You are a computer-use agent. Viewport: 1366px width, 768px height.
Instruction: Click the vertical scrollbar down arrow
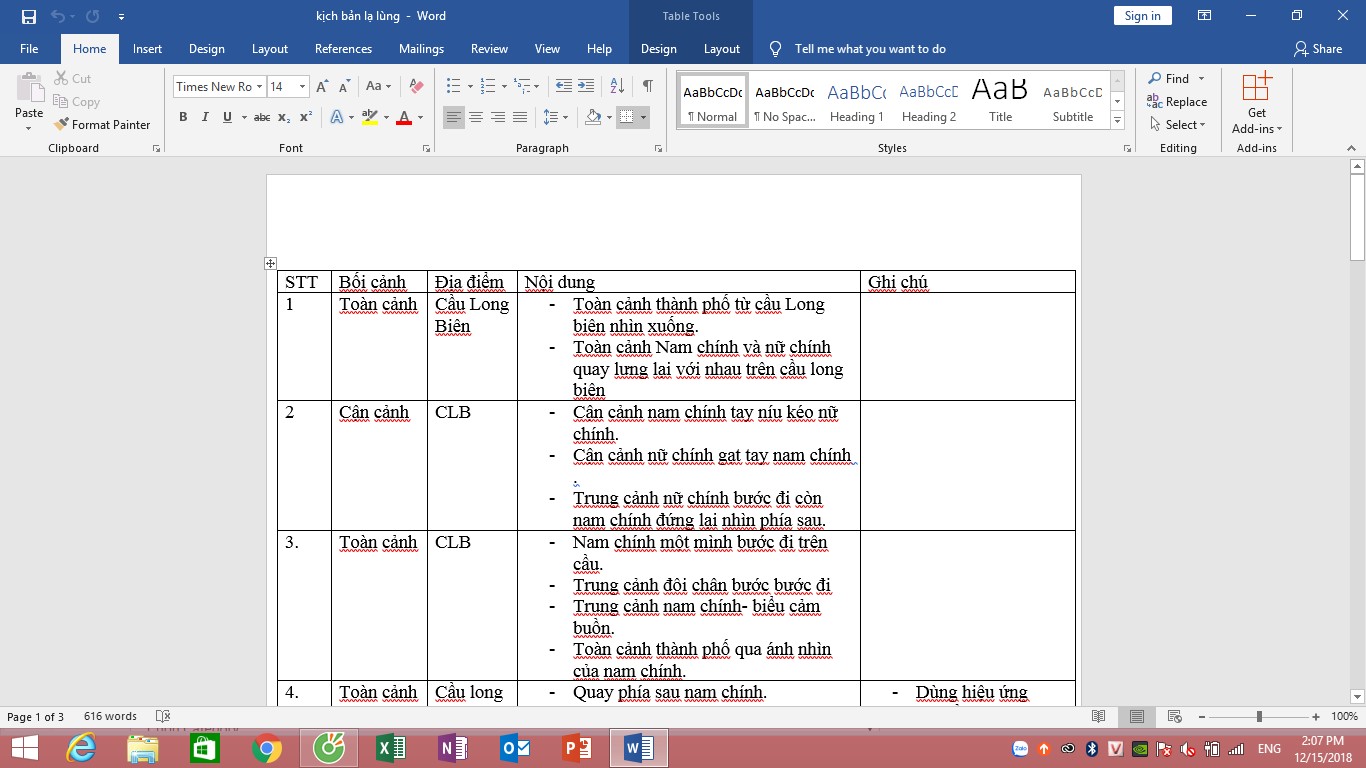coord(1357,696)
